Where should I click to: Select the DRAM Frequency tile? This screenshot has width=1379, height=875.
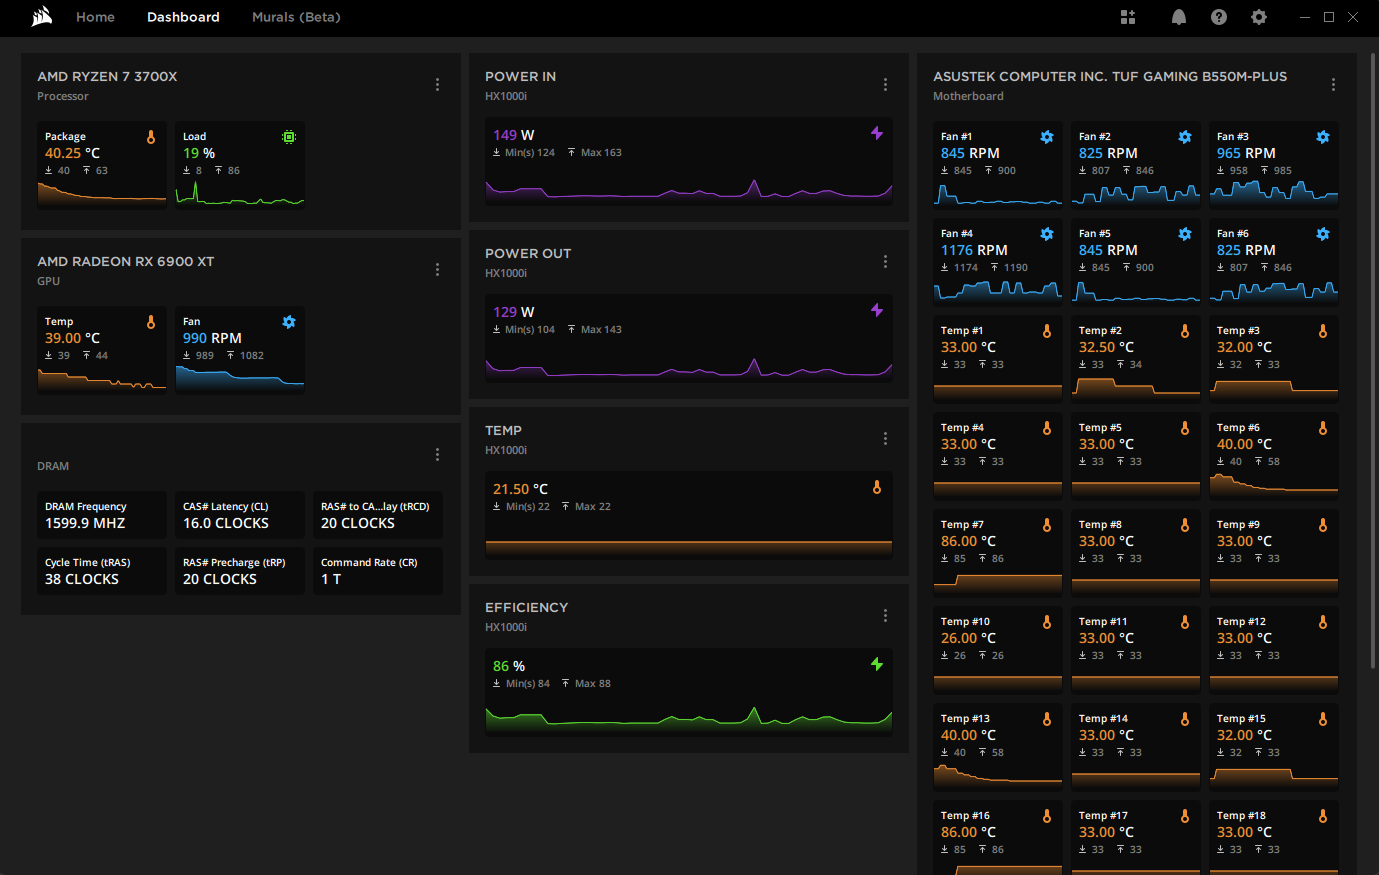pyautogui.click(x=102, y=515)
